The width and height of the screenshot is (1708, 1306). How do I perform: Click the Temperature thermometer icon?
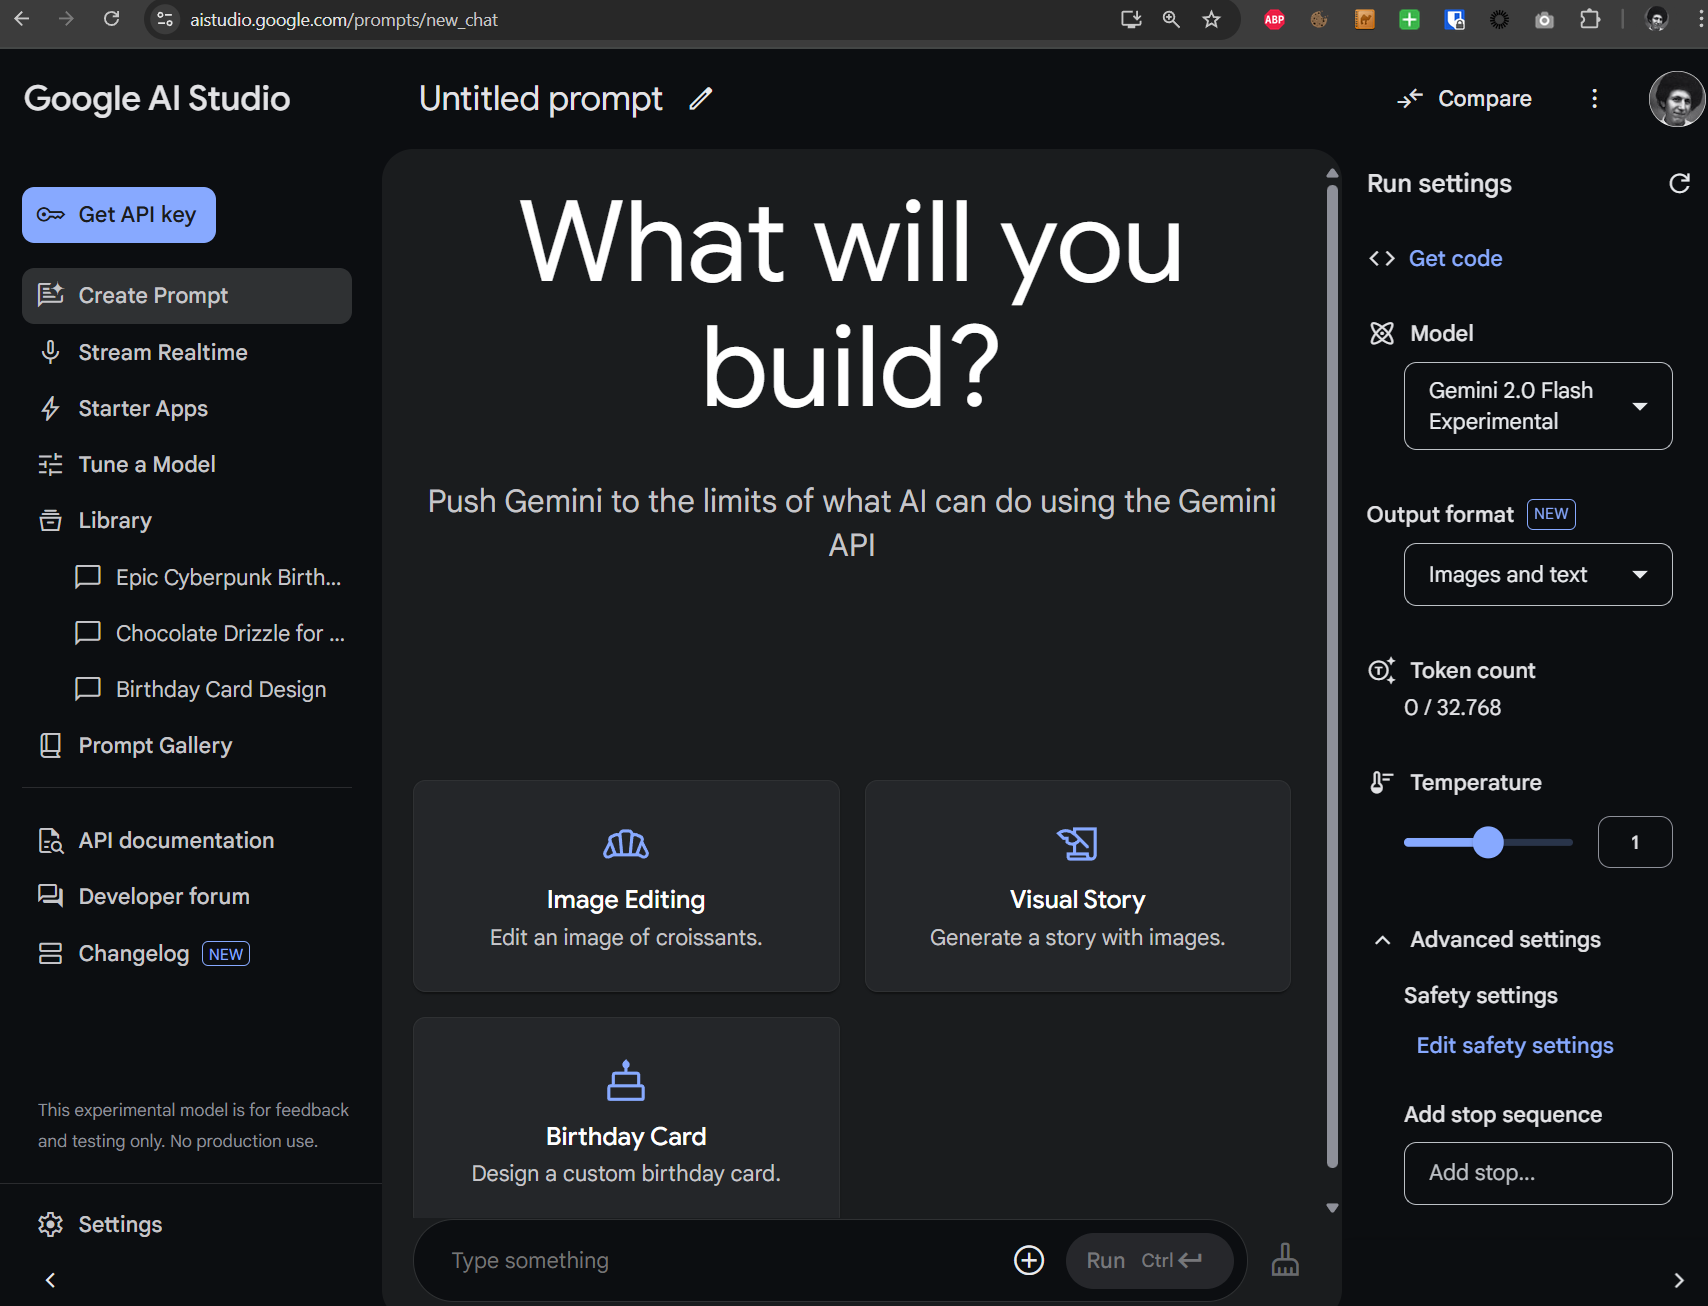pyautogui.click(x=1381, y=782)
